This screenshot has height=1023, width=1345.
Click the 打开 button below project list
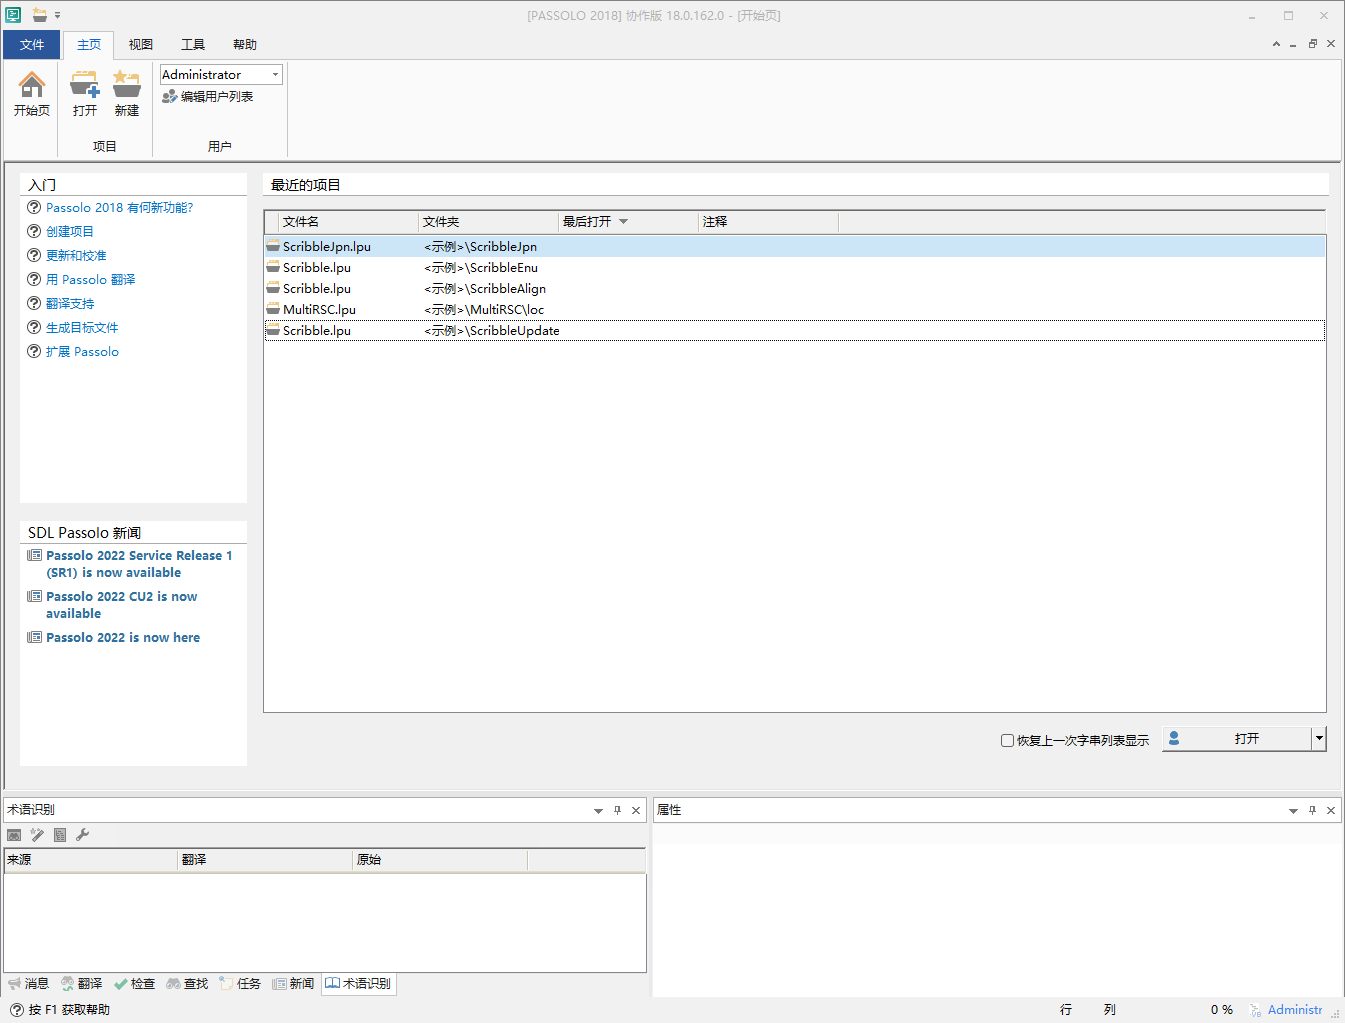coord(1237,739)
